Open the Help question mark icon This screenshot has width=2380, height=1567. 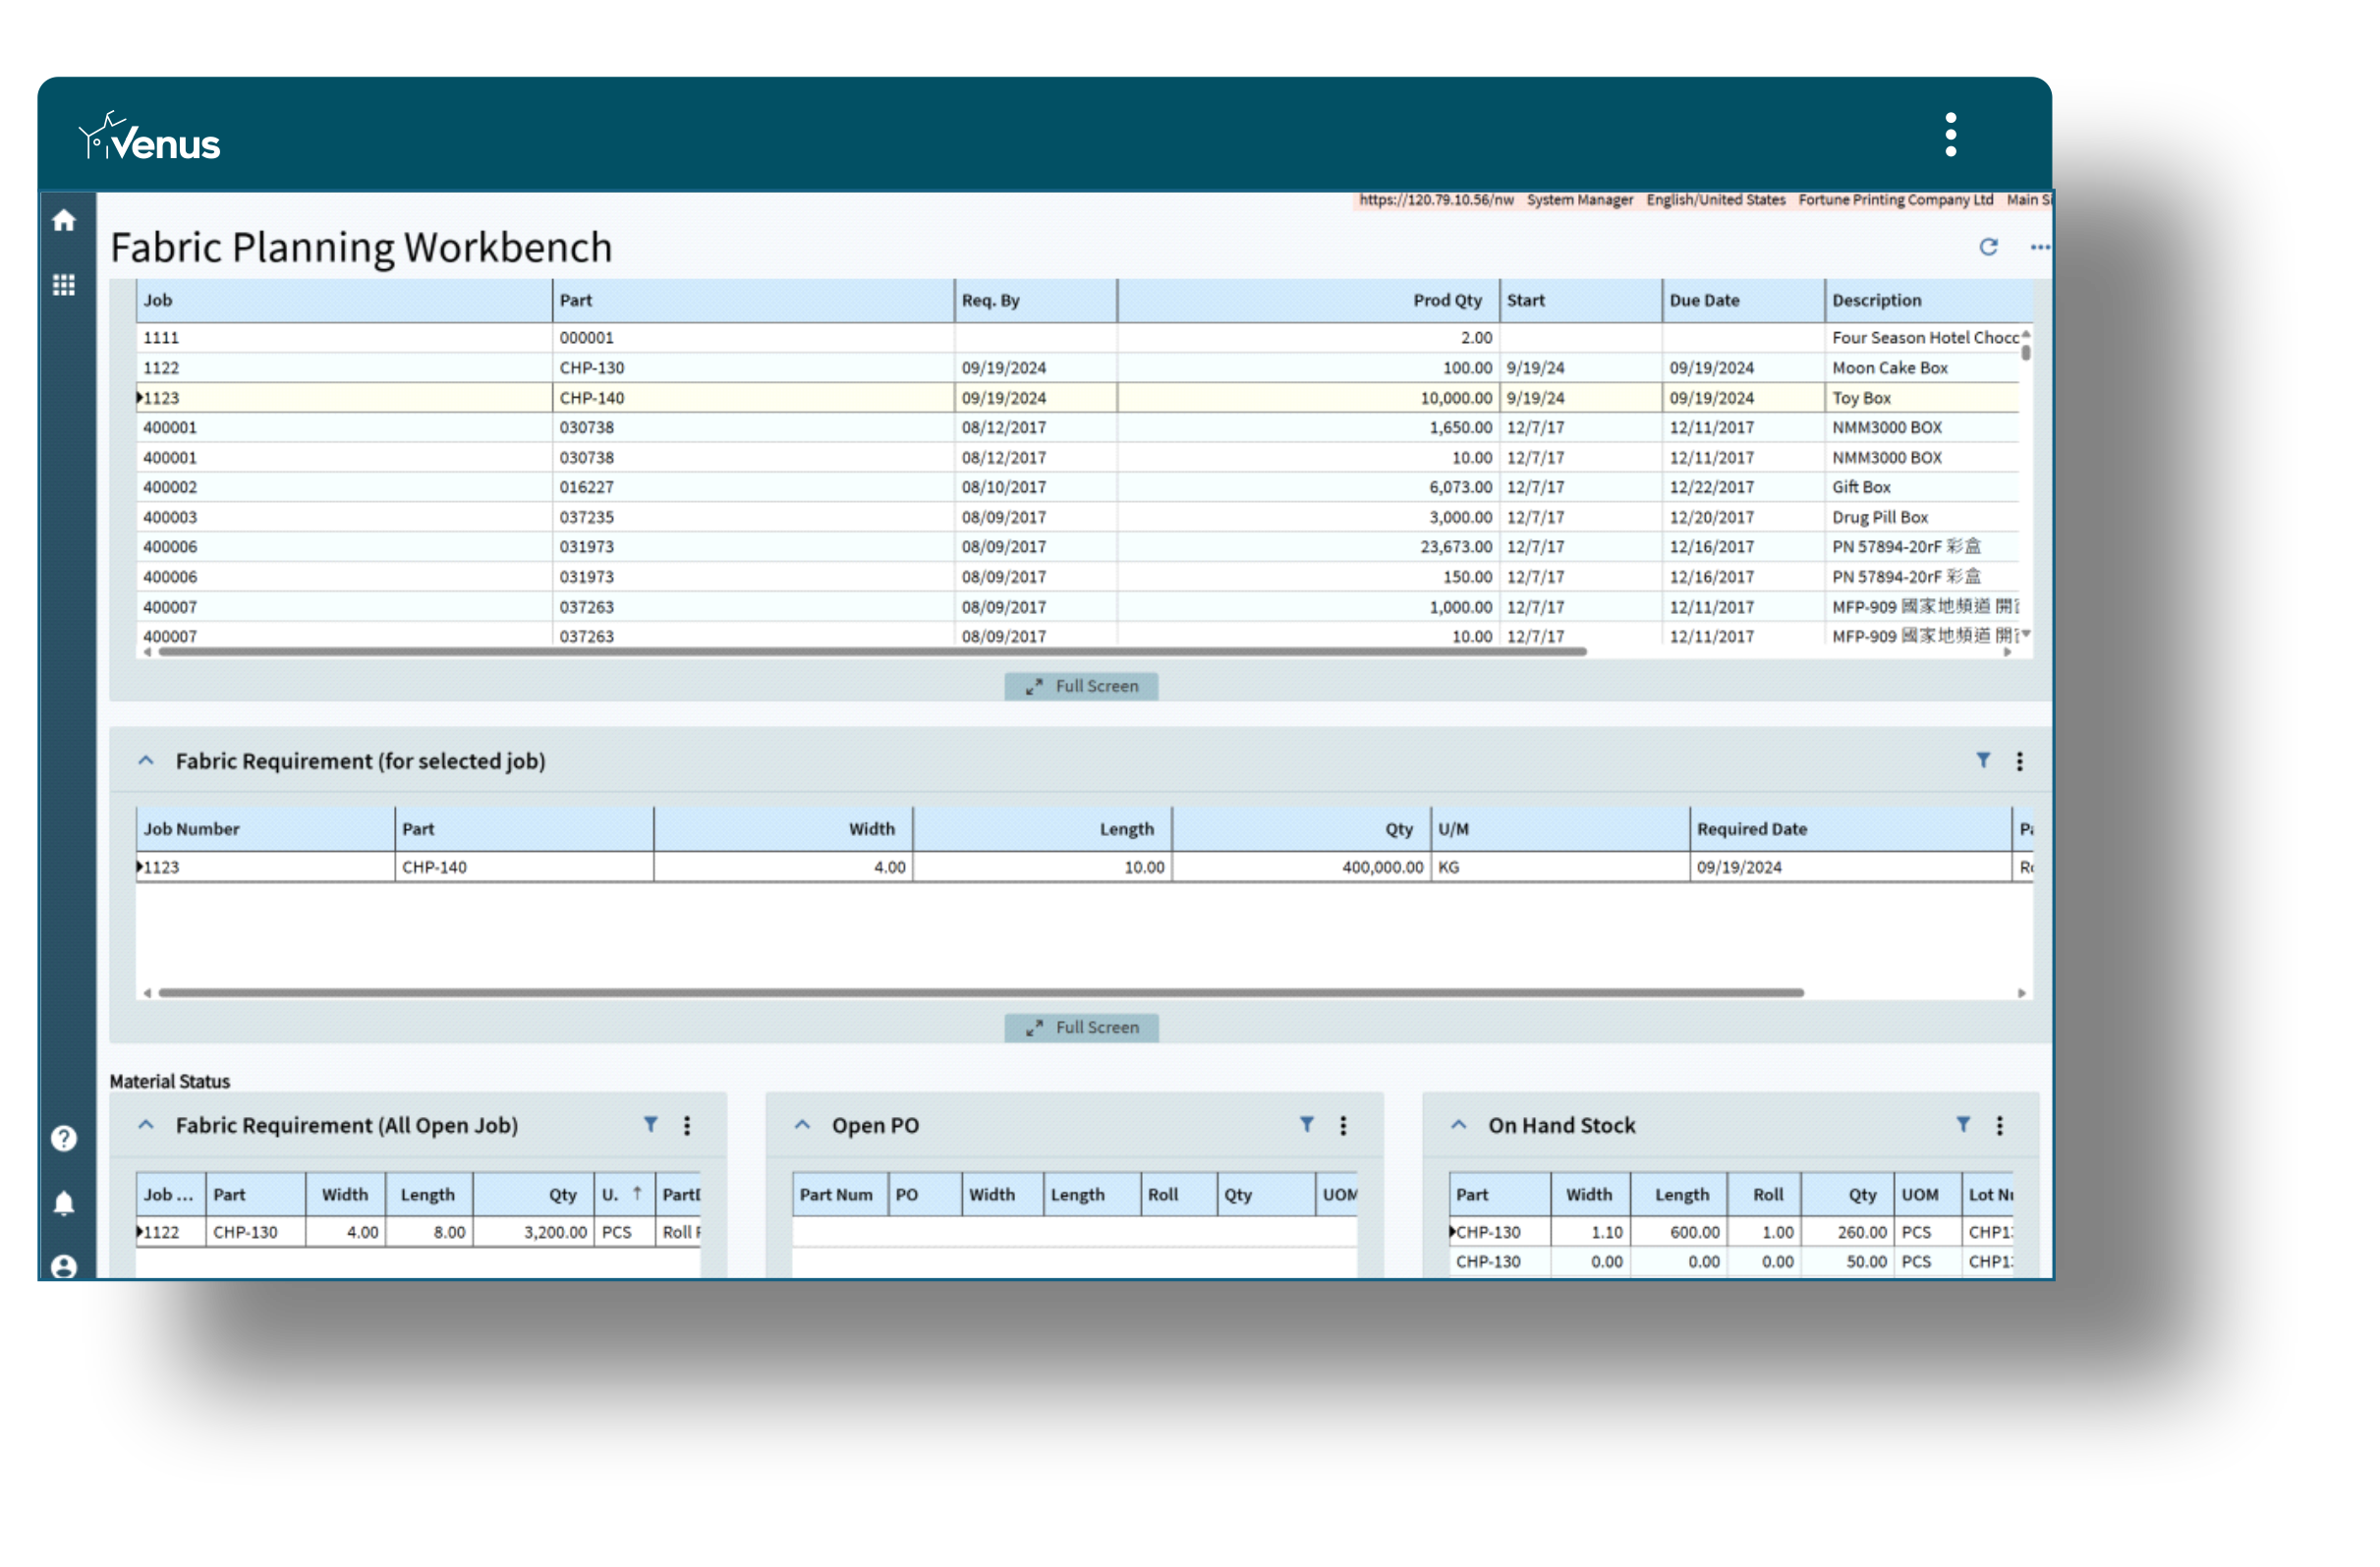coord(64,1141)
